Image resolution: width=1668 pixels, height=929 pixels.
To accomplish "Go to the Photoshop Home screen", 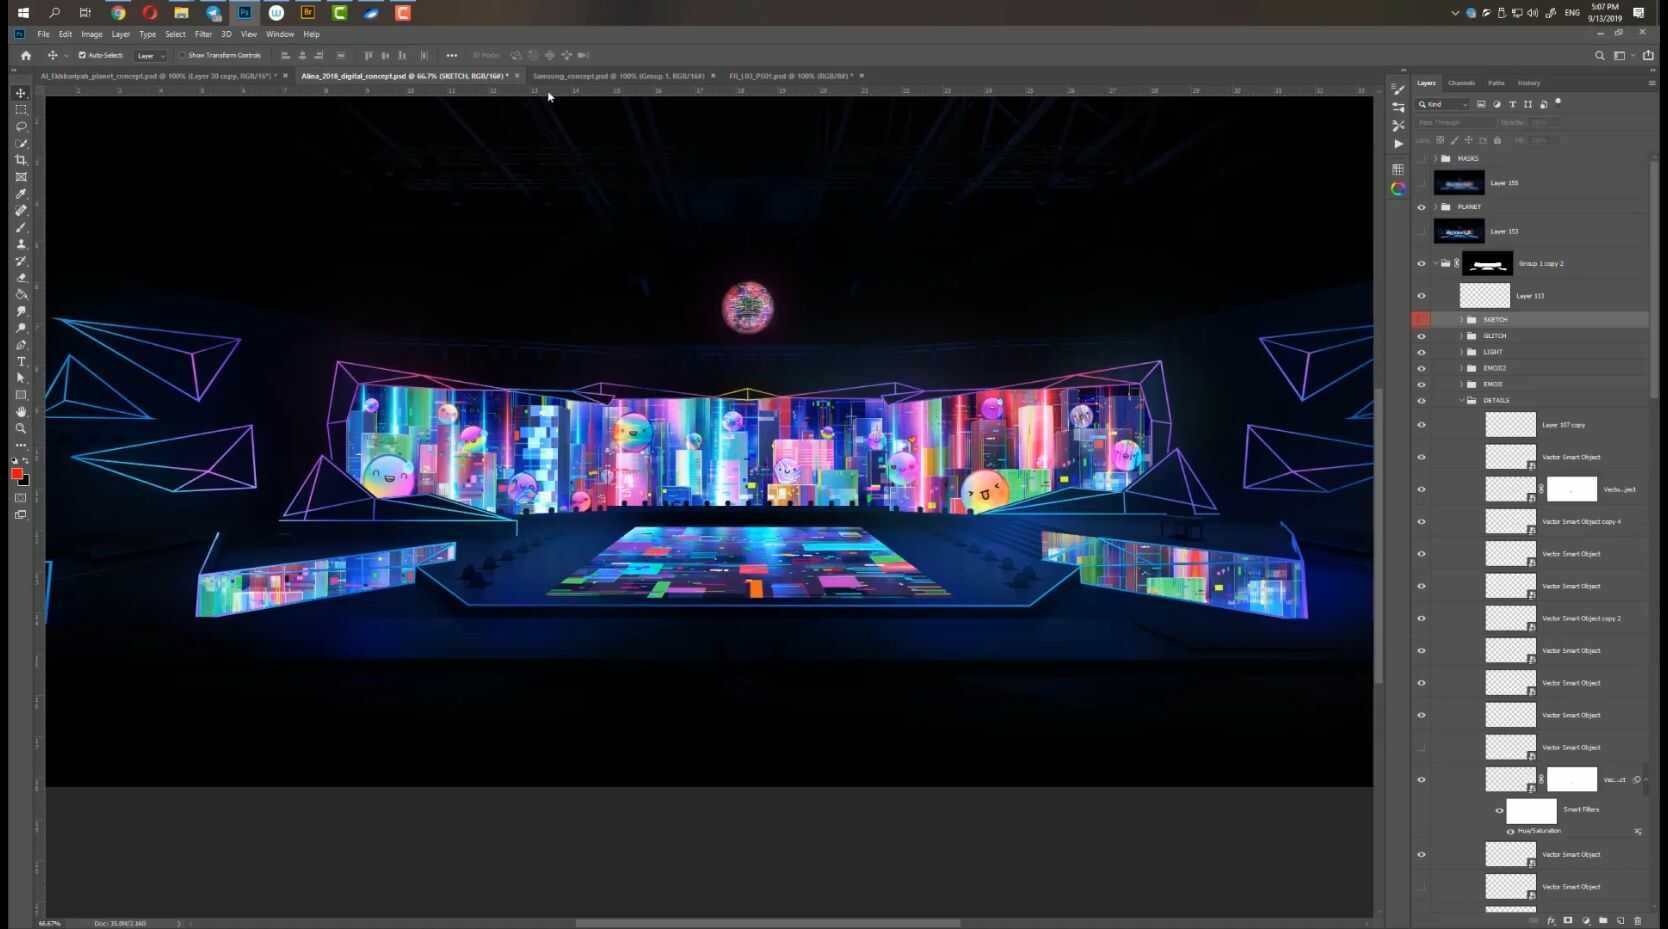I will pos(26,55).
